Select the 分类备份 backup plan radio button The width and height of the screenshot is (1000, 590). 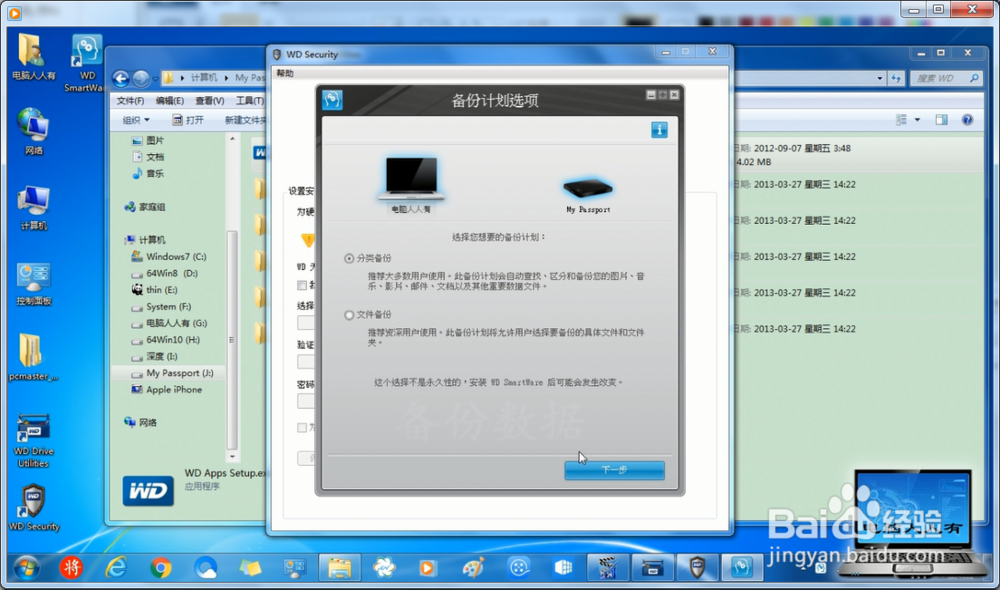(349, 258)
